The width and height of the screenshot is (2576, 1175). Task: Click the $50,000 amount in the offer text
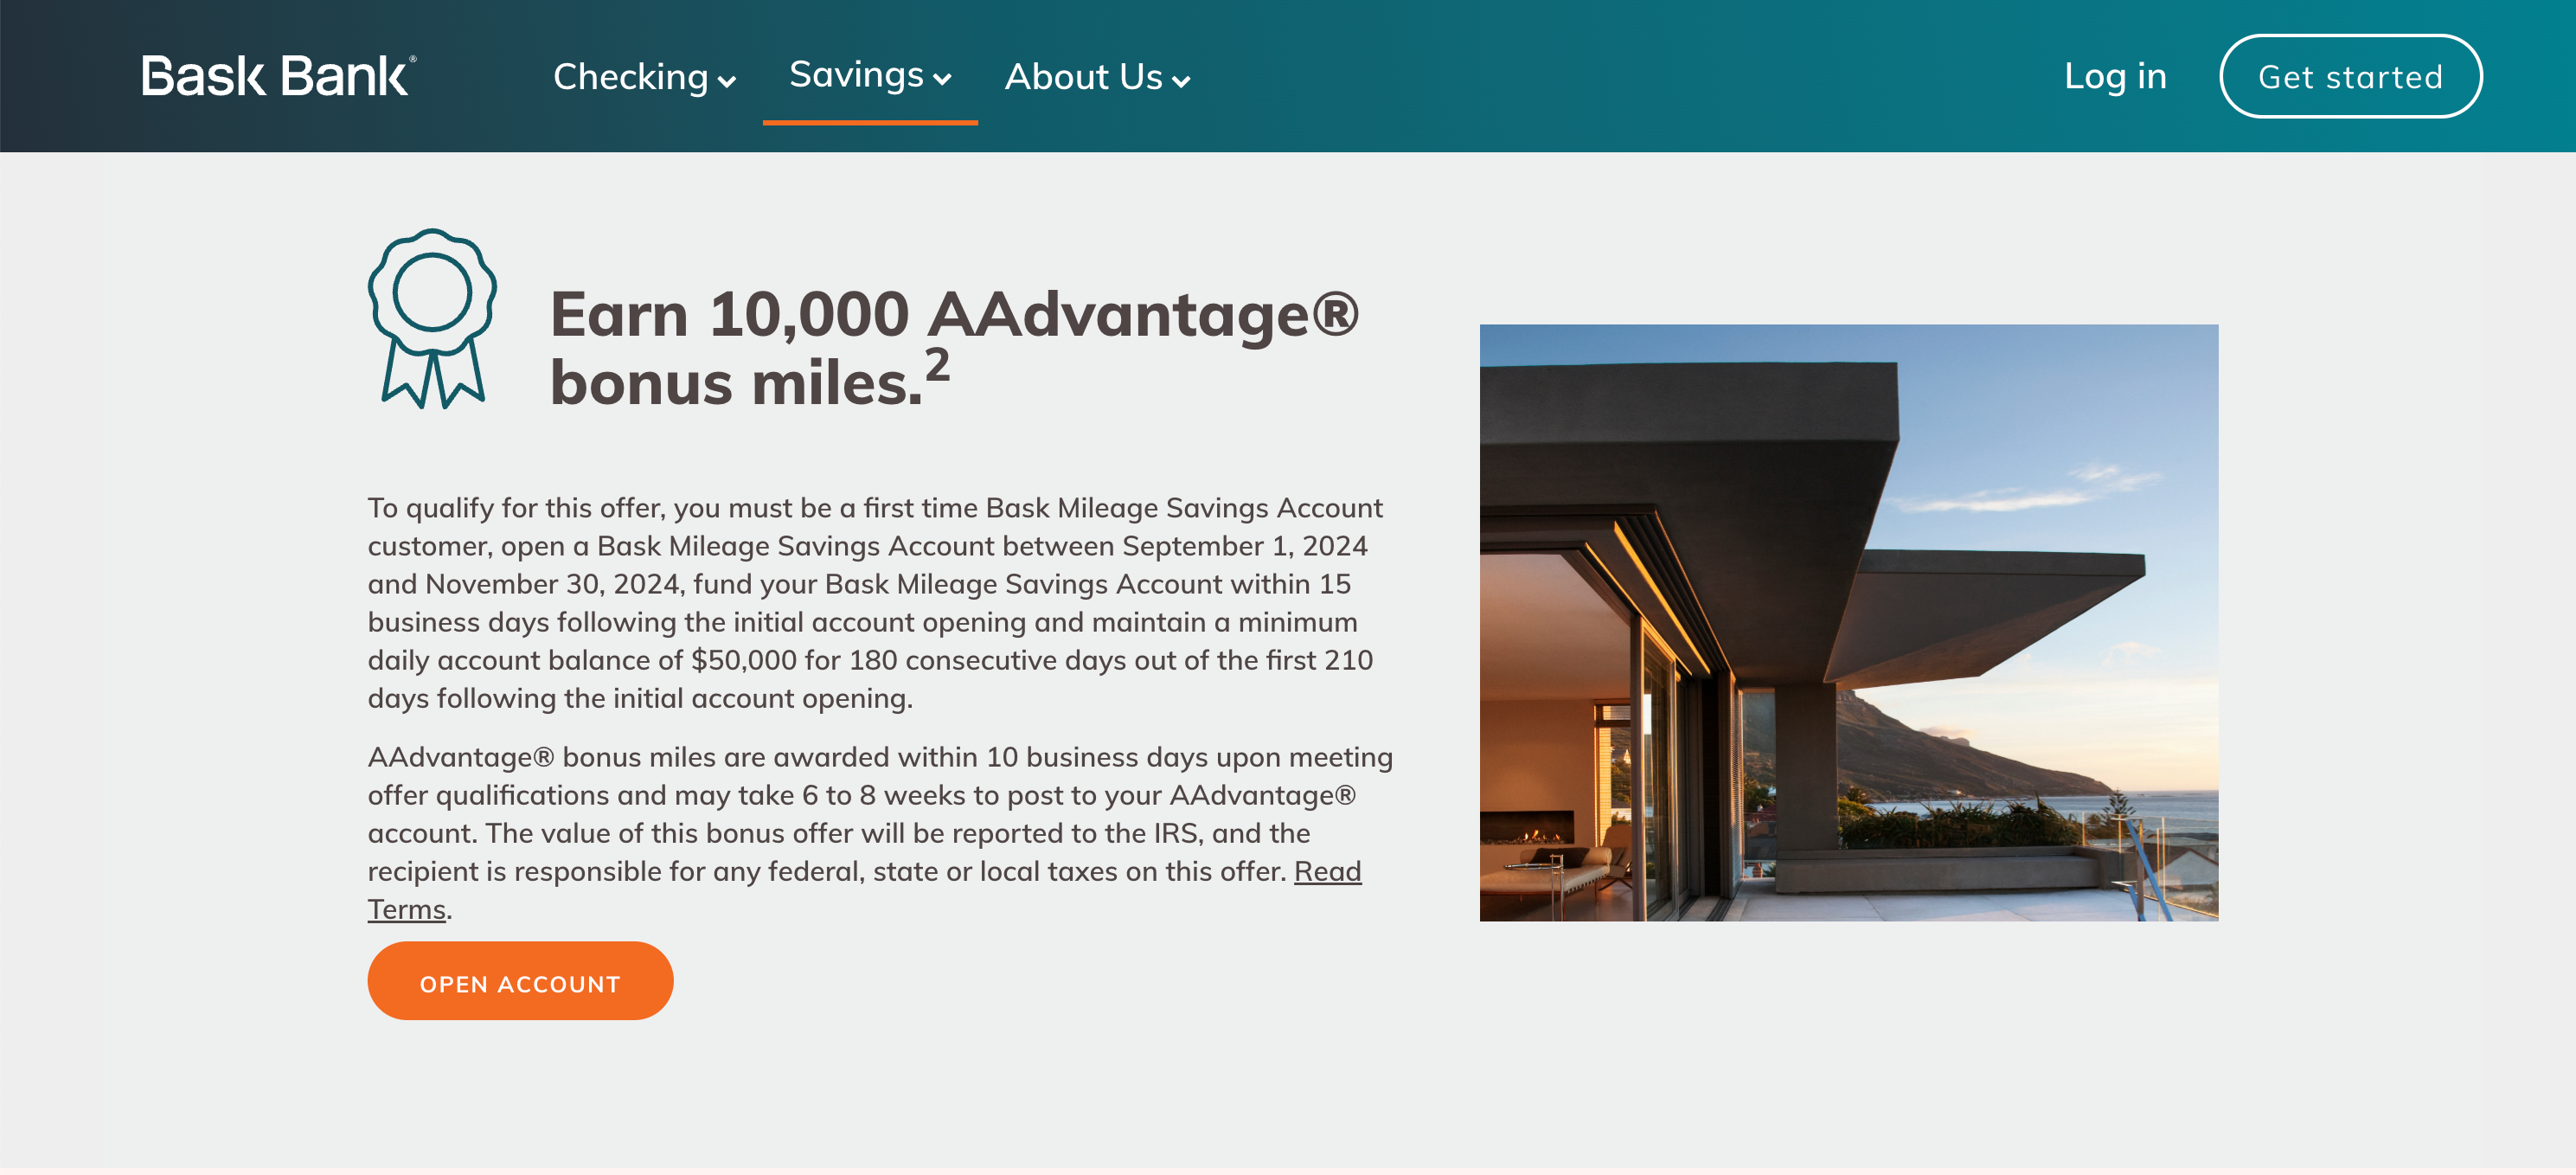click(x=743, y=660)
